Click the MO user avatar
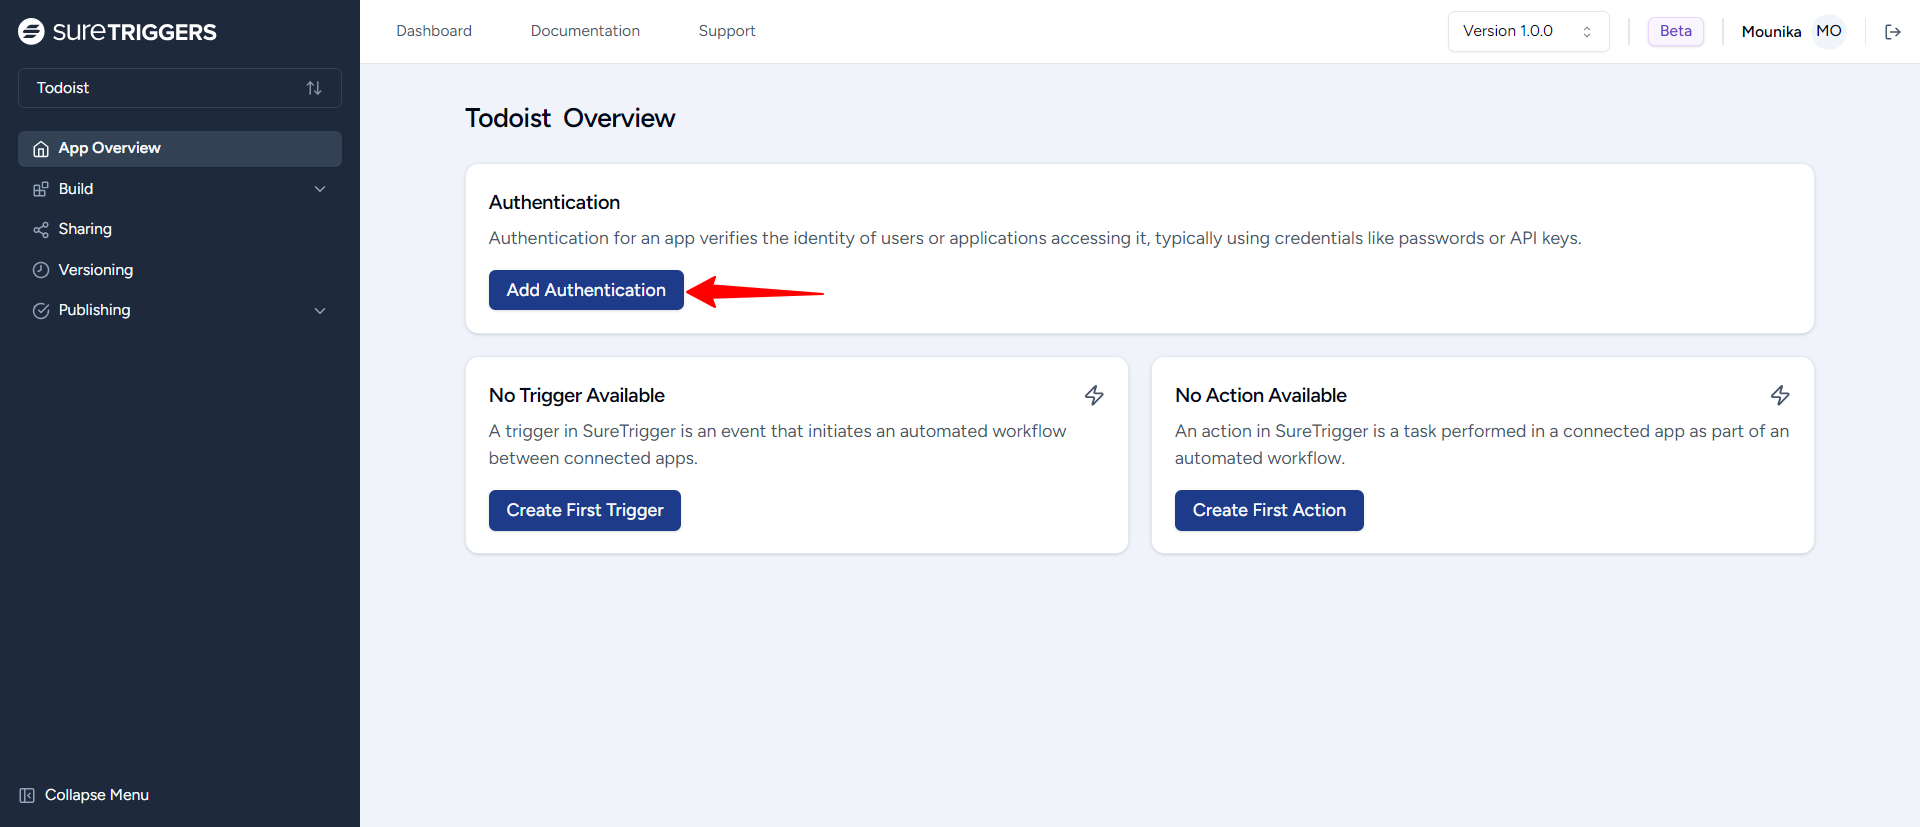 (1829, 32)
